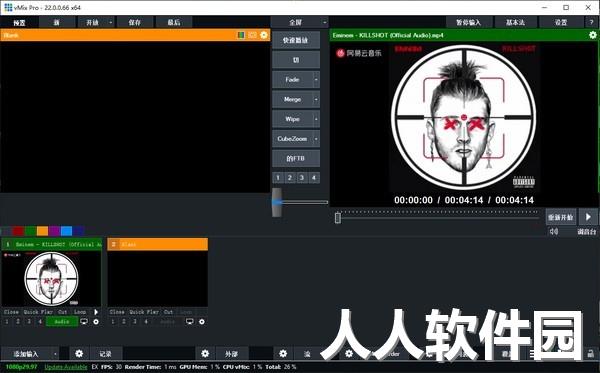Screen dimensions: 600x373
Task: Open 调音台 audio mixer
Action: coord(587,231)
